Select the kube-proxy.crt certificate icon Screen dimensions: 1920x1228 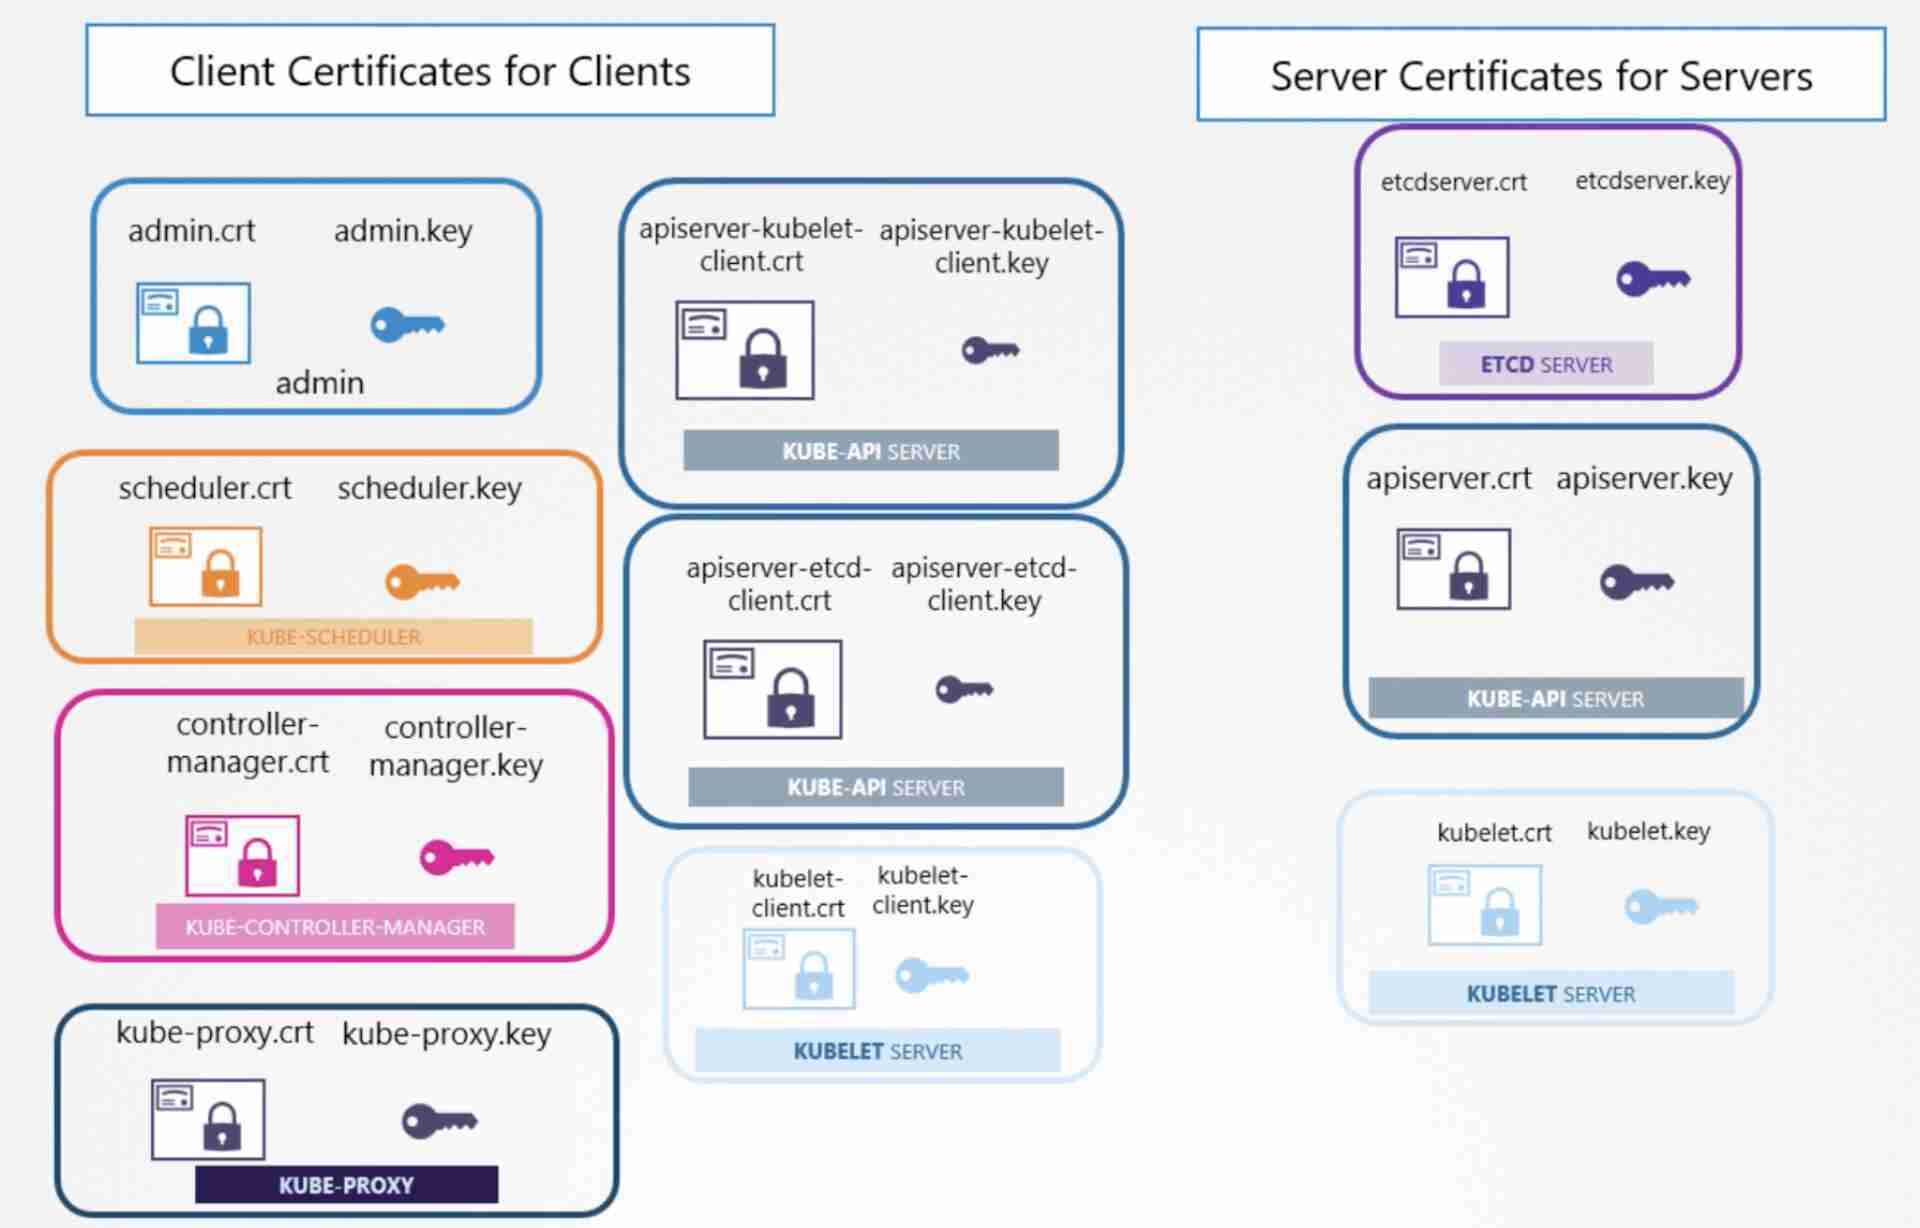pyautogui.click(x=208, y=1119)
